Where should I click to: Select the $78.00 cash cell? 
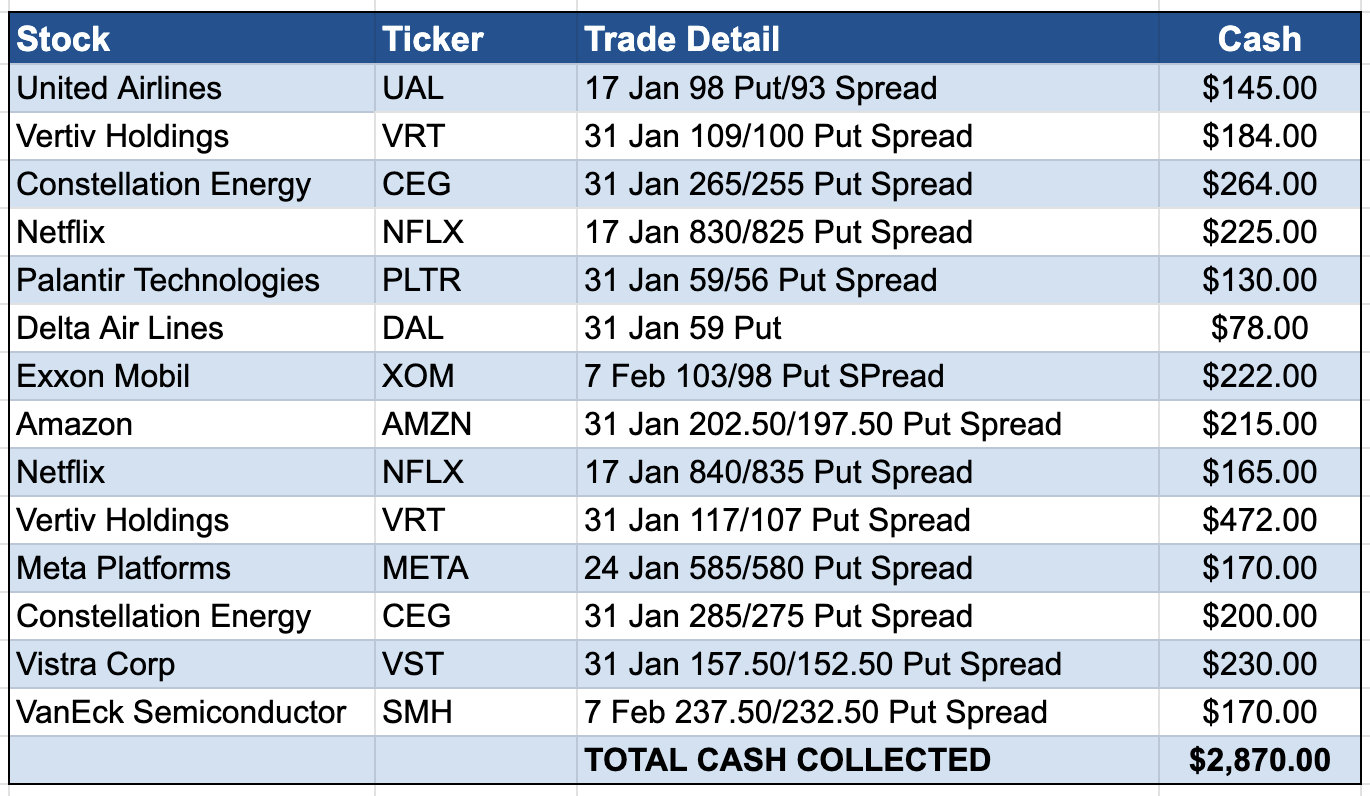click(x=1259, y=328)
